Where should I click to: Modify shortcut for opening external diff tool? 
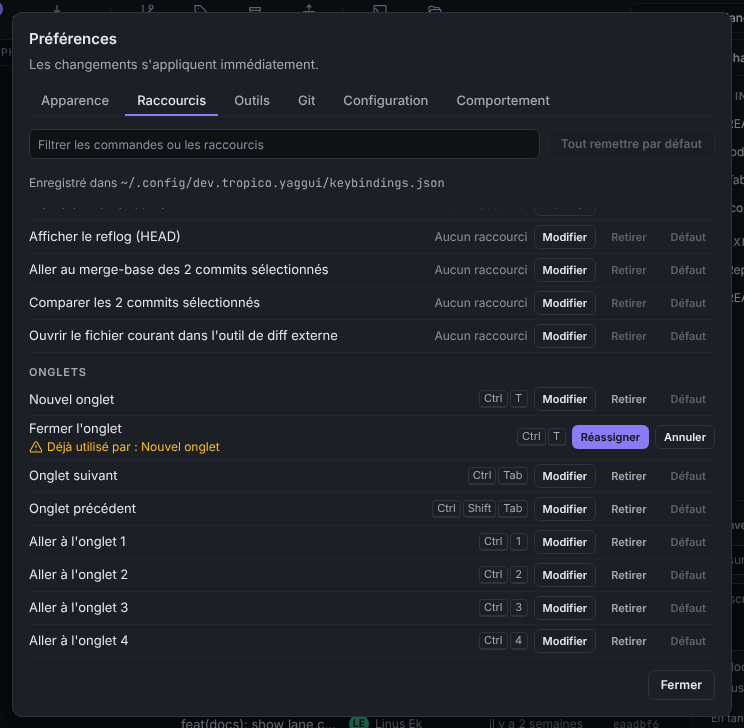(565, 336)
